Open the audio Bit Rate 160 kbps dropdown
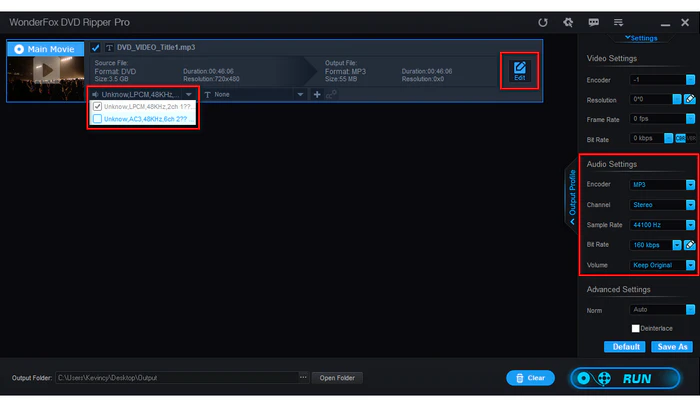 tap(677, 245)
